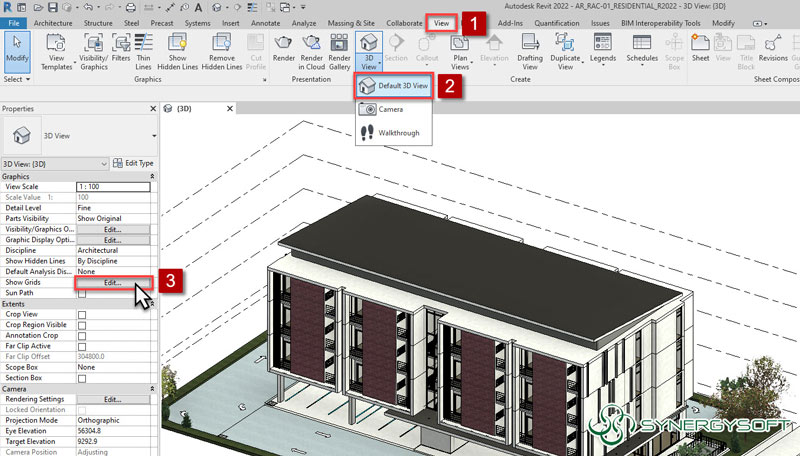
Task: Open Visibility/Graphics settings from the ribbon
Action: coord(93,52)
